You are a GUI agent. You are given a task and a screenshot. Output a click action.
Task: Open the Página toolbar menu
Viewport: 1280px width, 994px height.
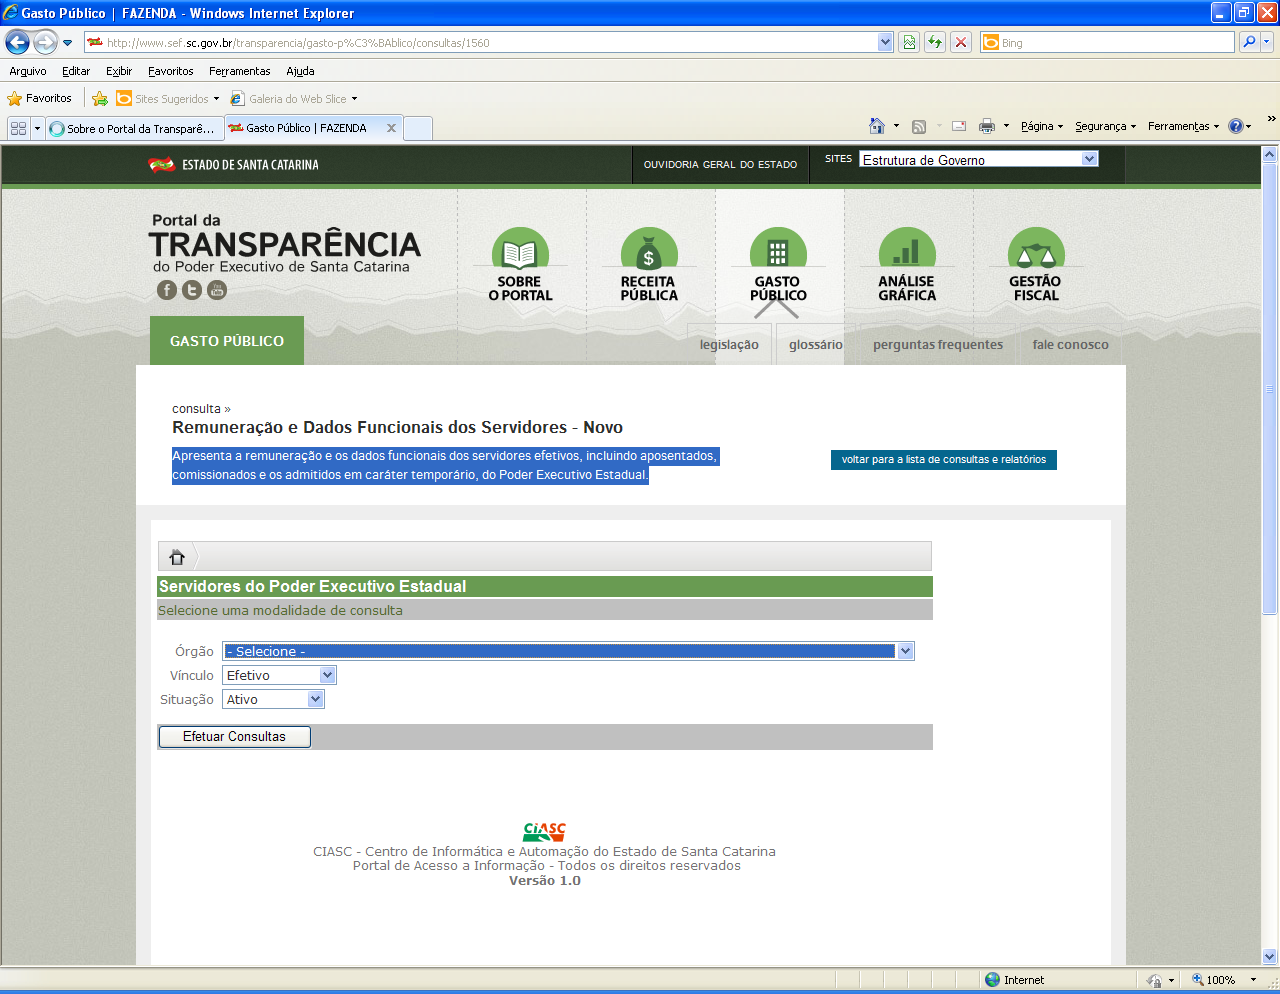[x=1042, y=126]
